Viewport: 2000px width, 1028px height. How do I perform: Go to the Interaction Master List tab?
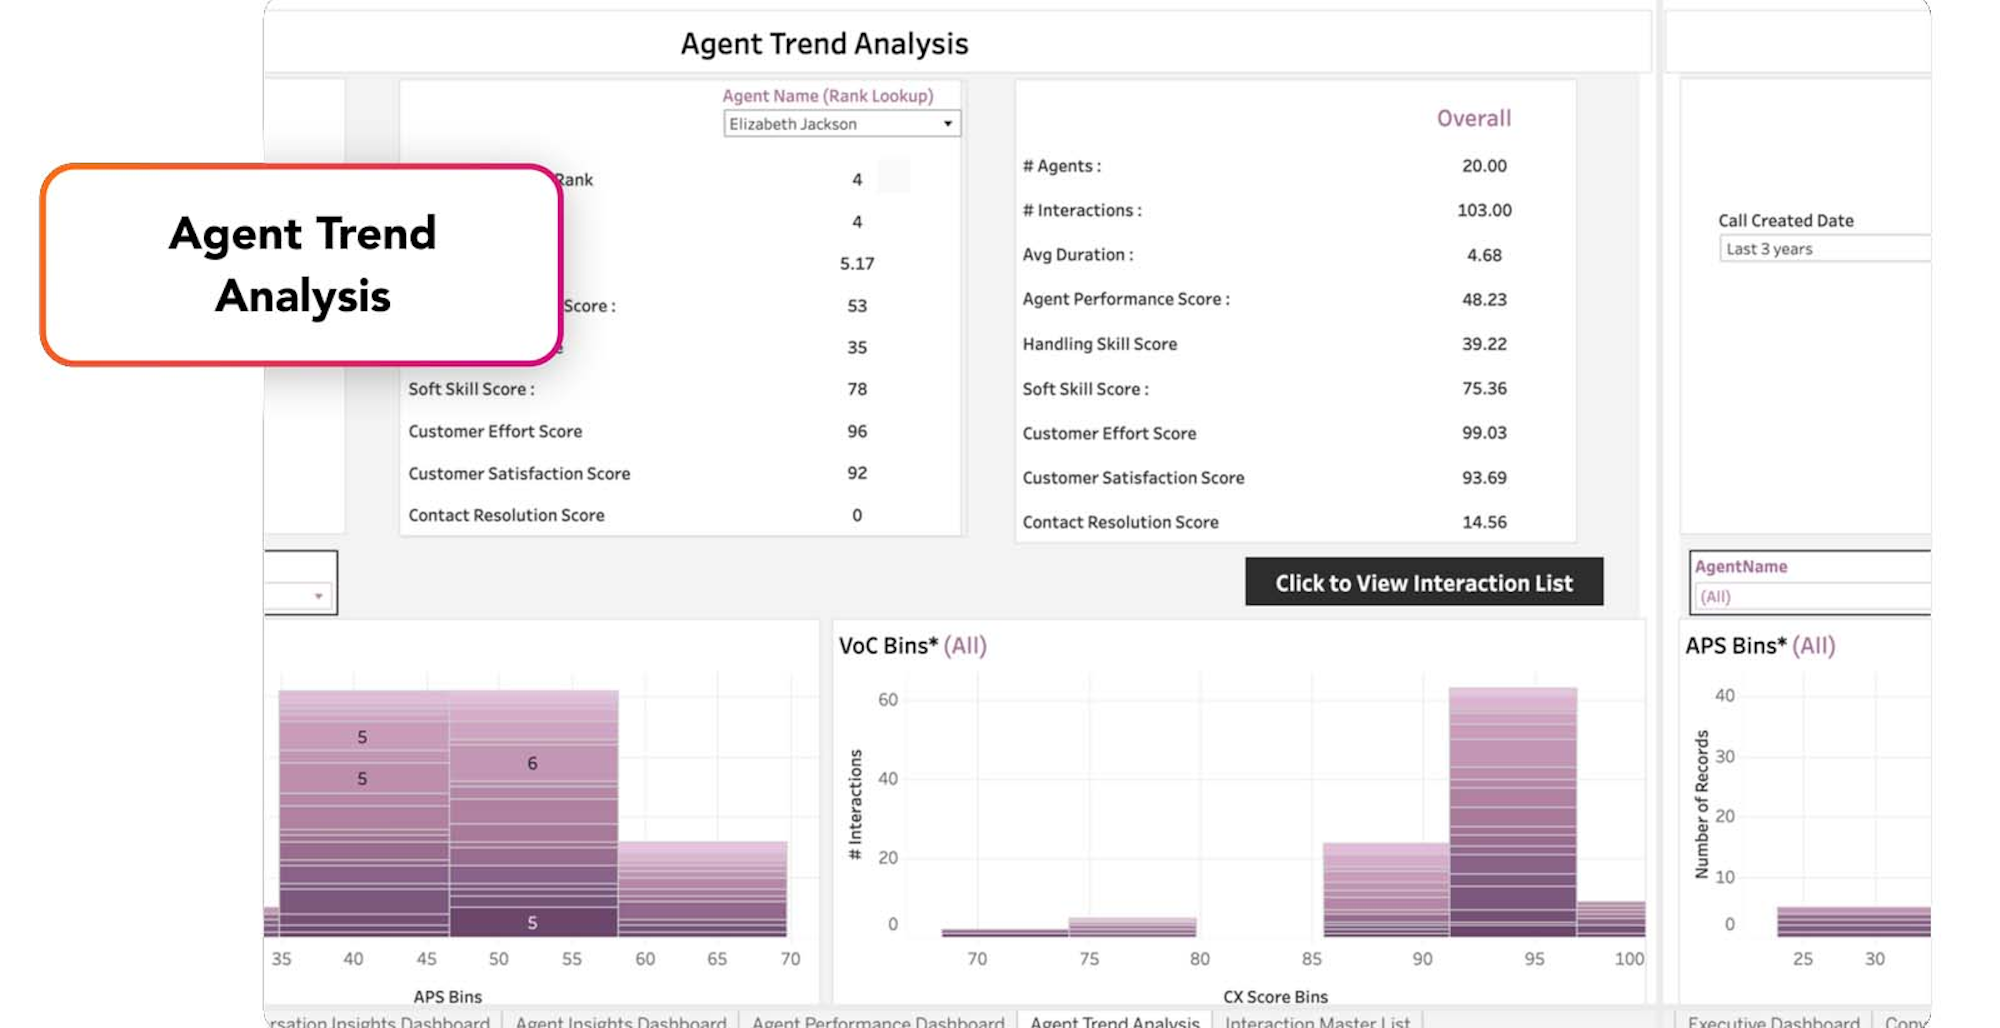[x=1316, y=1021]
